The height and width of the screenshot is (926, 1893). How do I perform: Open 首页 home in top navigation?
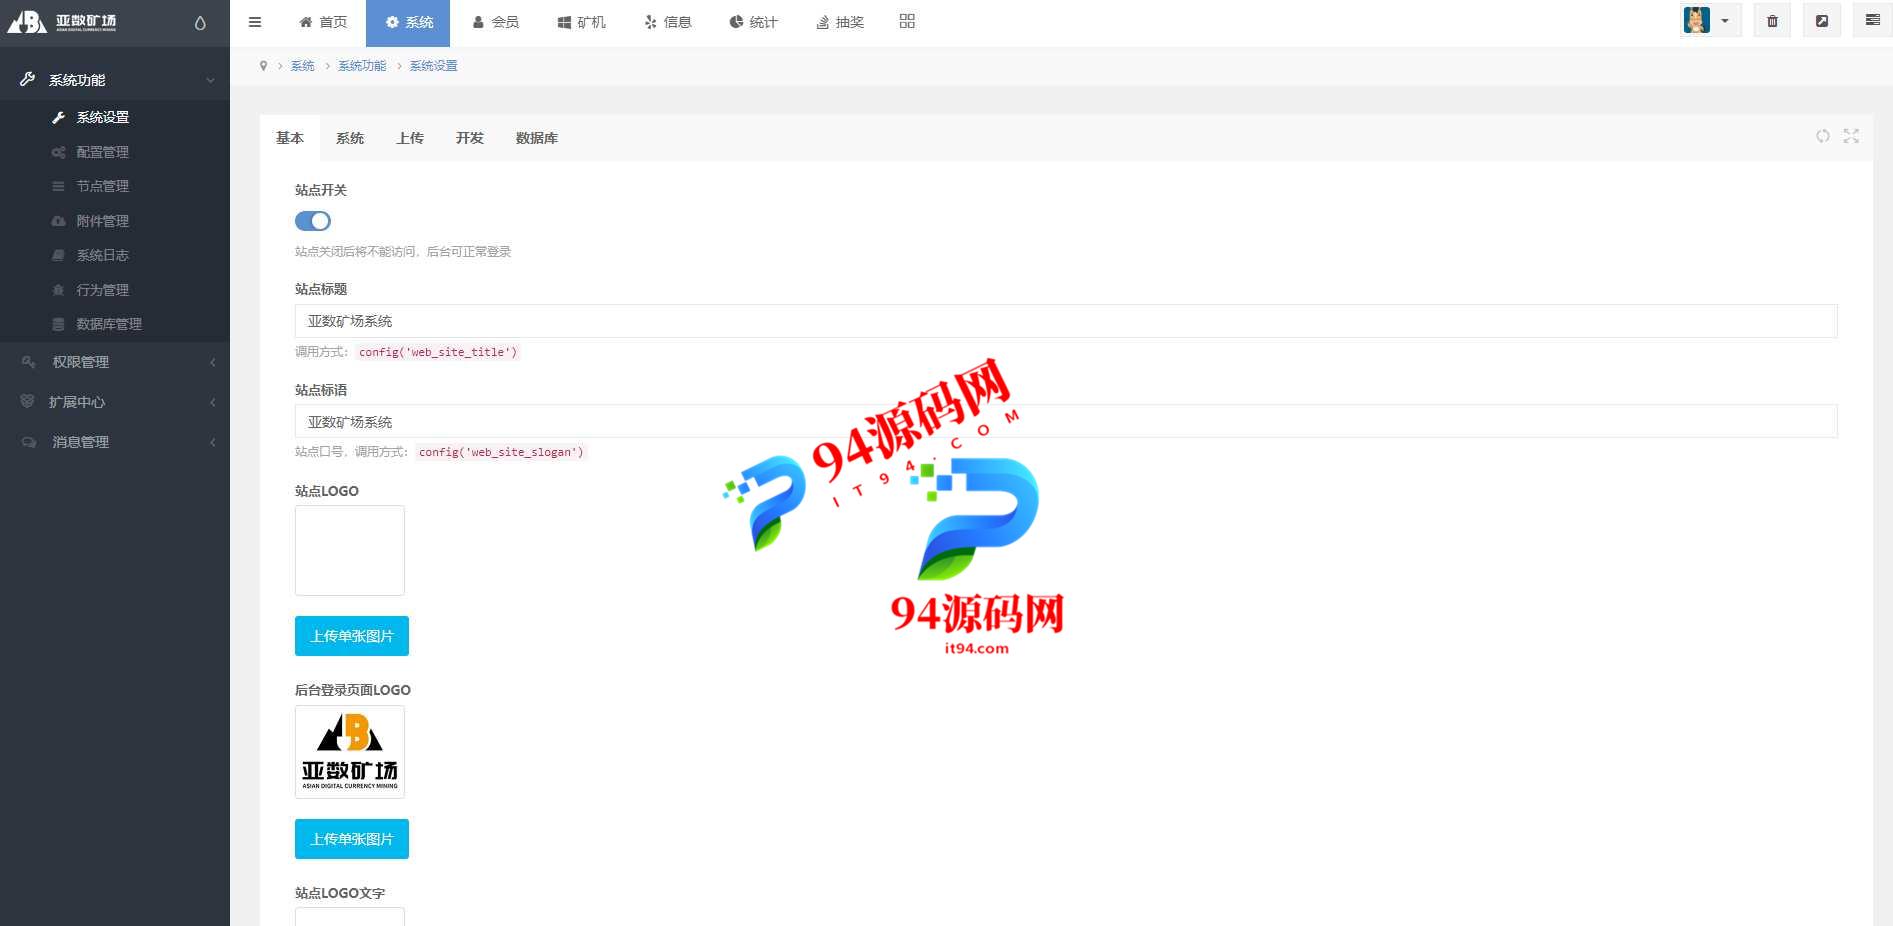pyautogui.click(x=323, y=22)
